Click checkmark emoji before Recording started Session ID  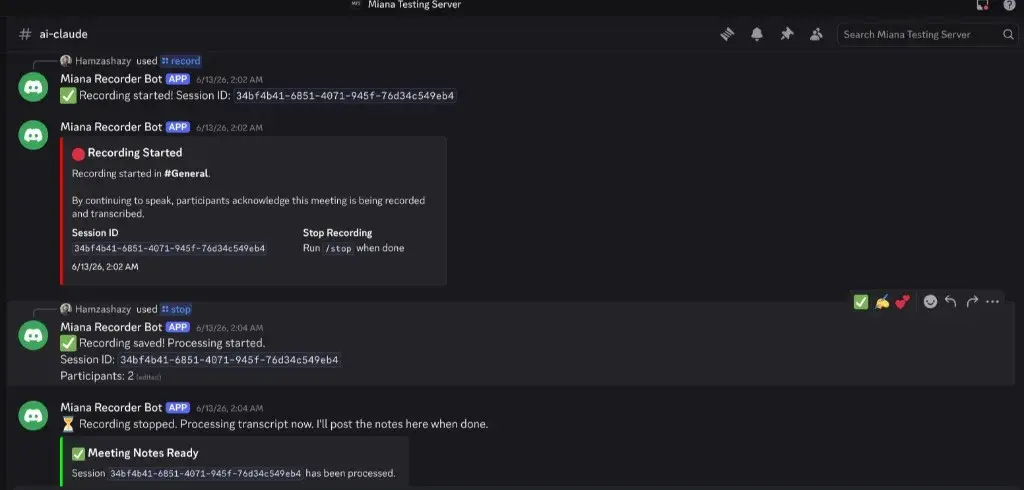pyautogui.click(x=68, y=96)
